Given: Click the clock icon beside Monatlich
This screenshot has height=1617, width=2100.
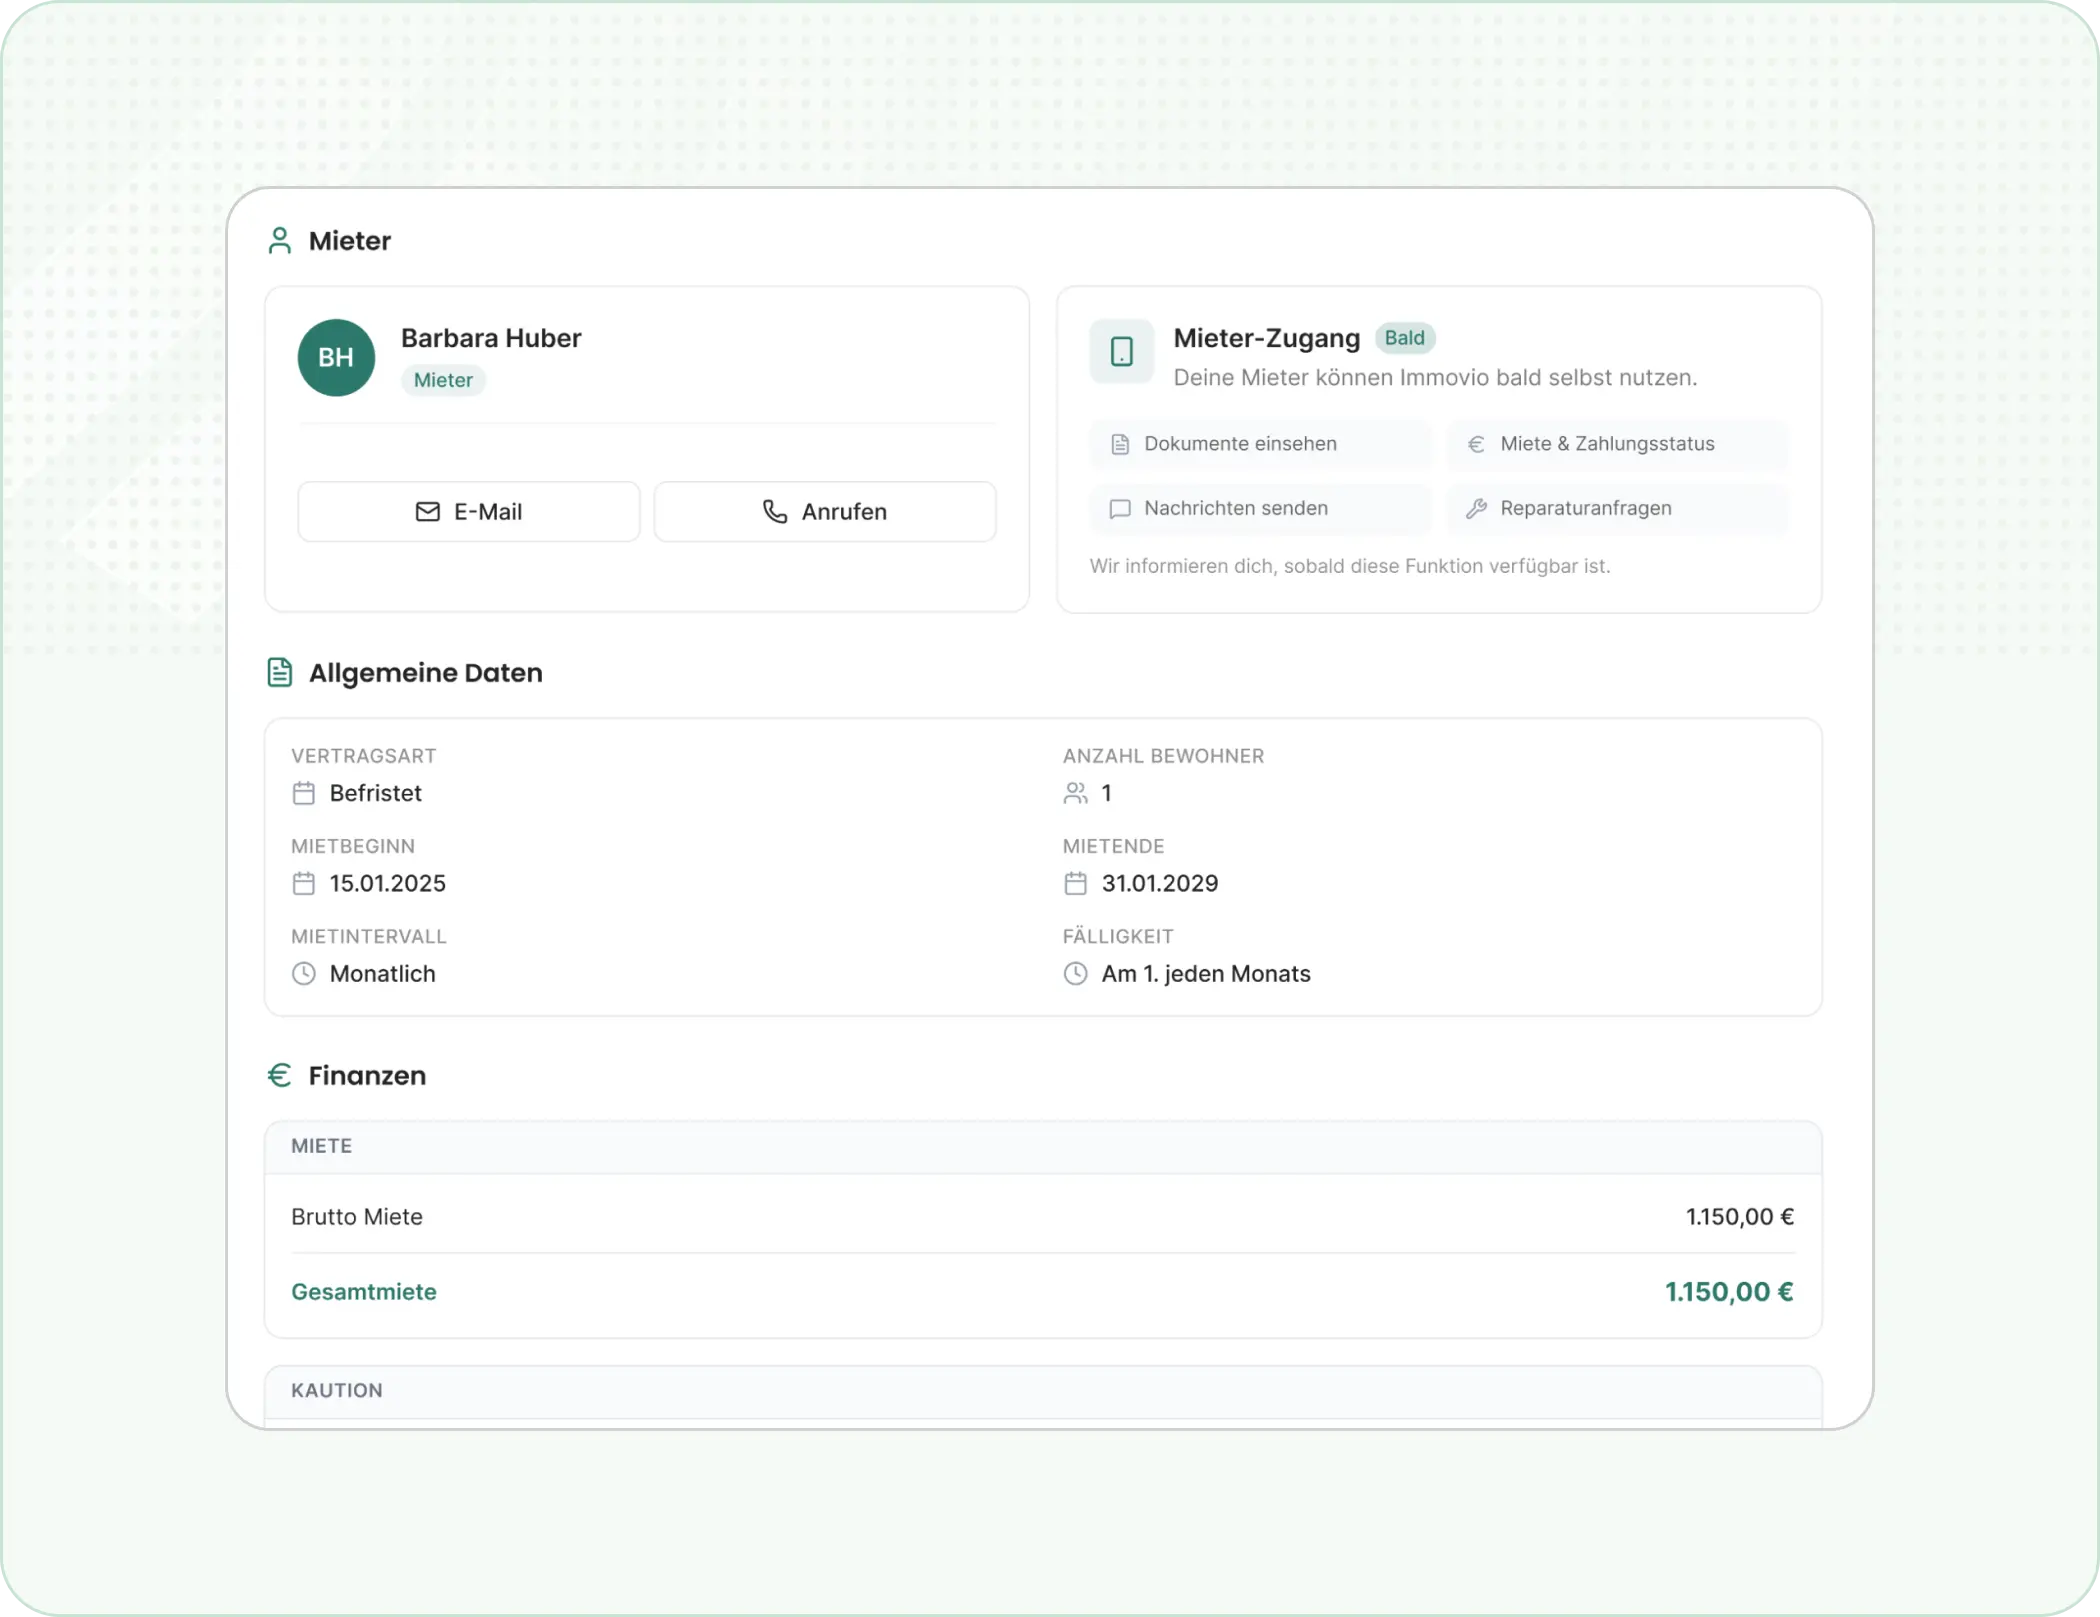Looking at the screenshot, I should pos(304,974).
